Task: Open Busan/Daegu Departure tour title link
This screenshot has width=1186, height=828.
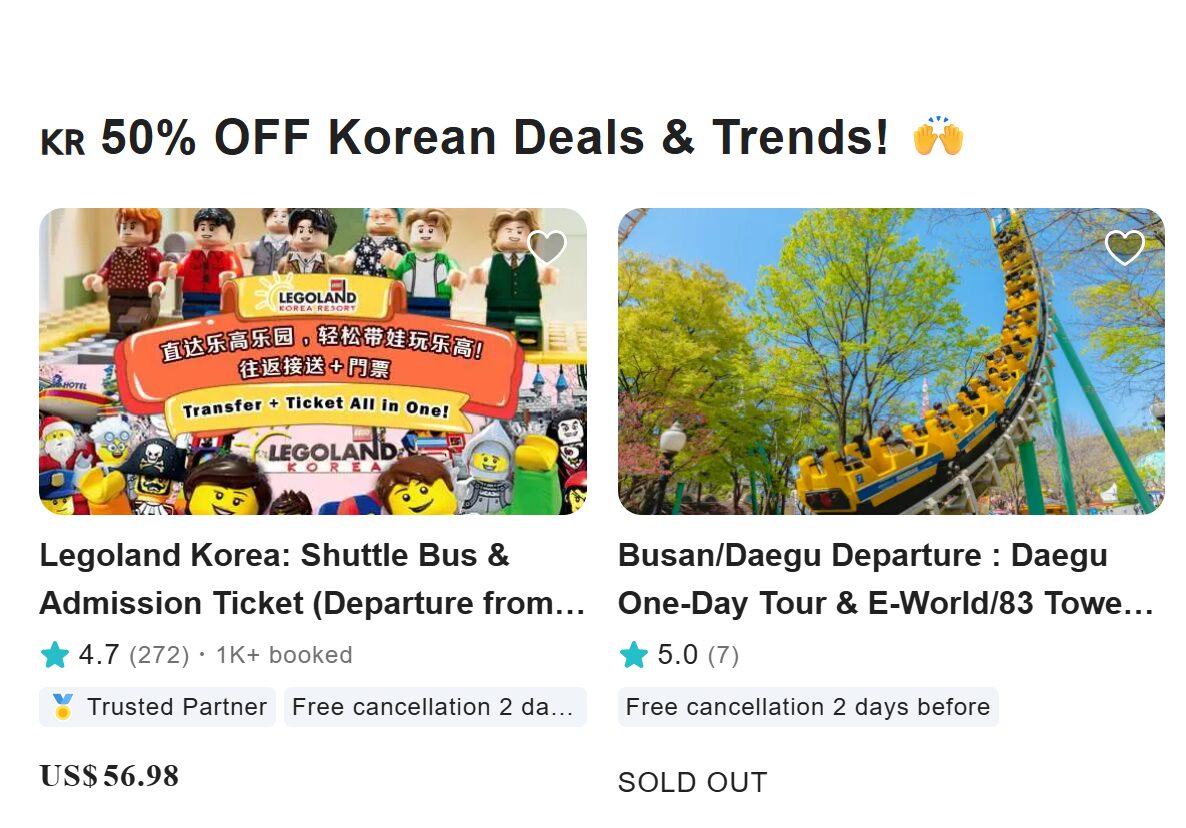Action: pos(885,579)
